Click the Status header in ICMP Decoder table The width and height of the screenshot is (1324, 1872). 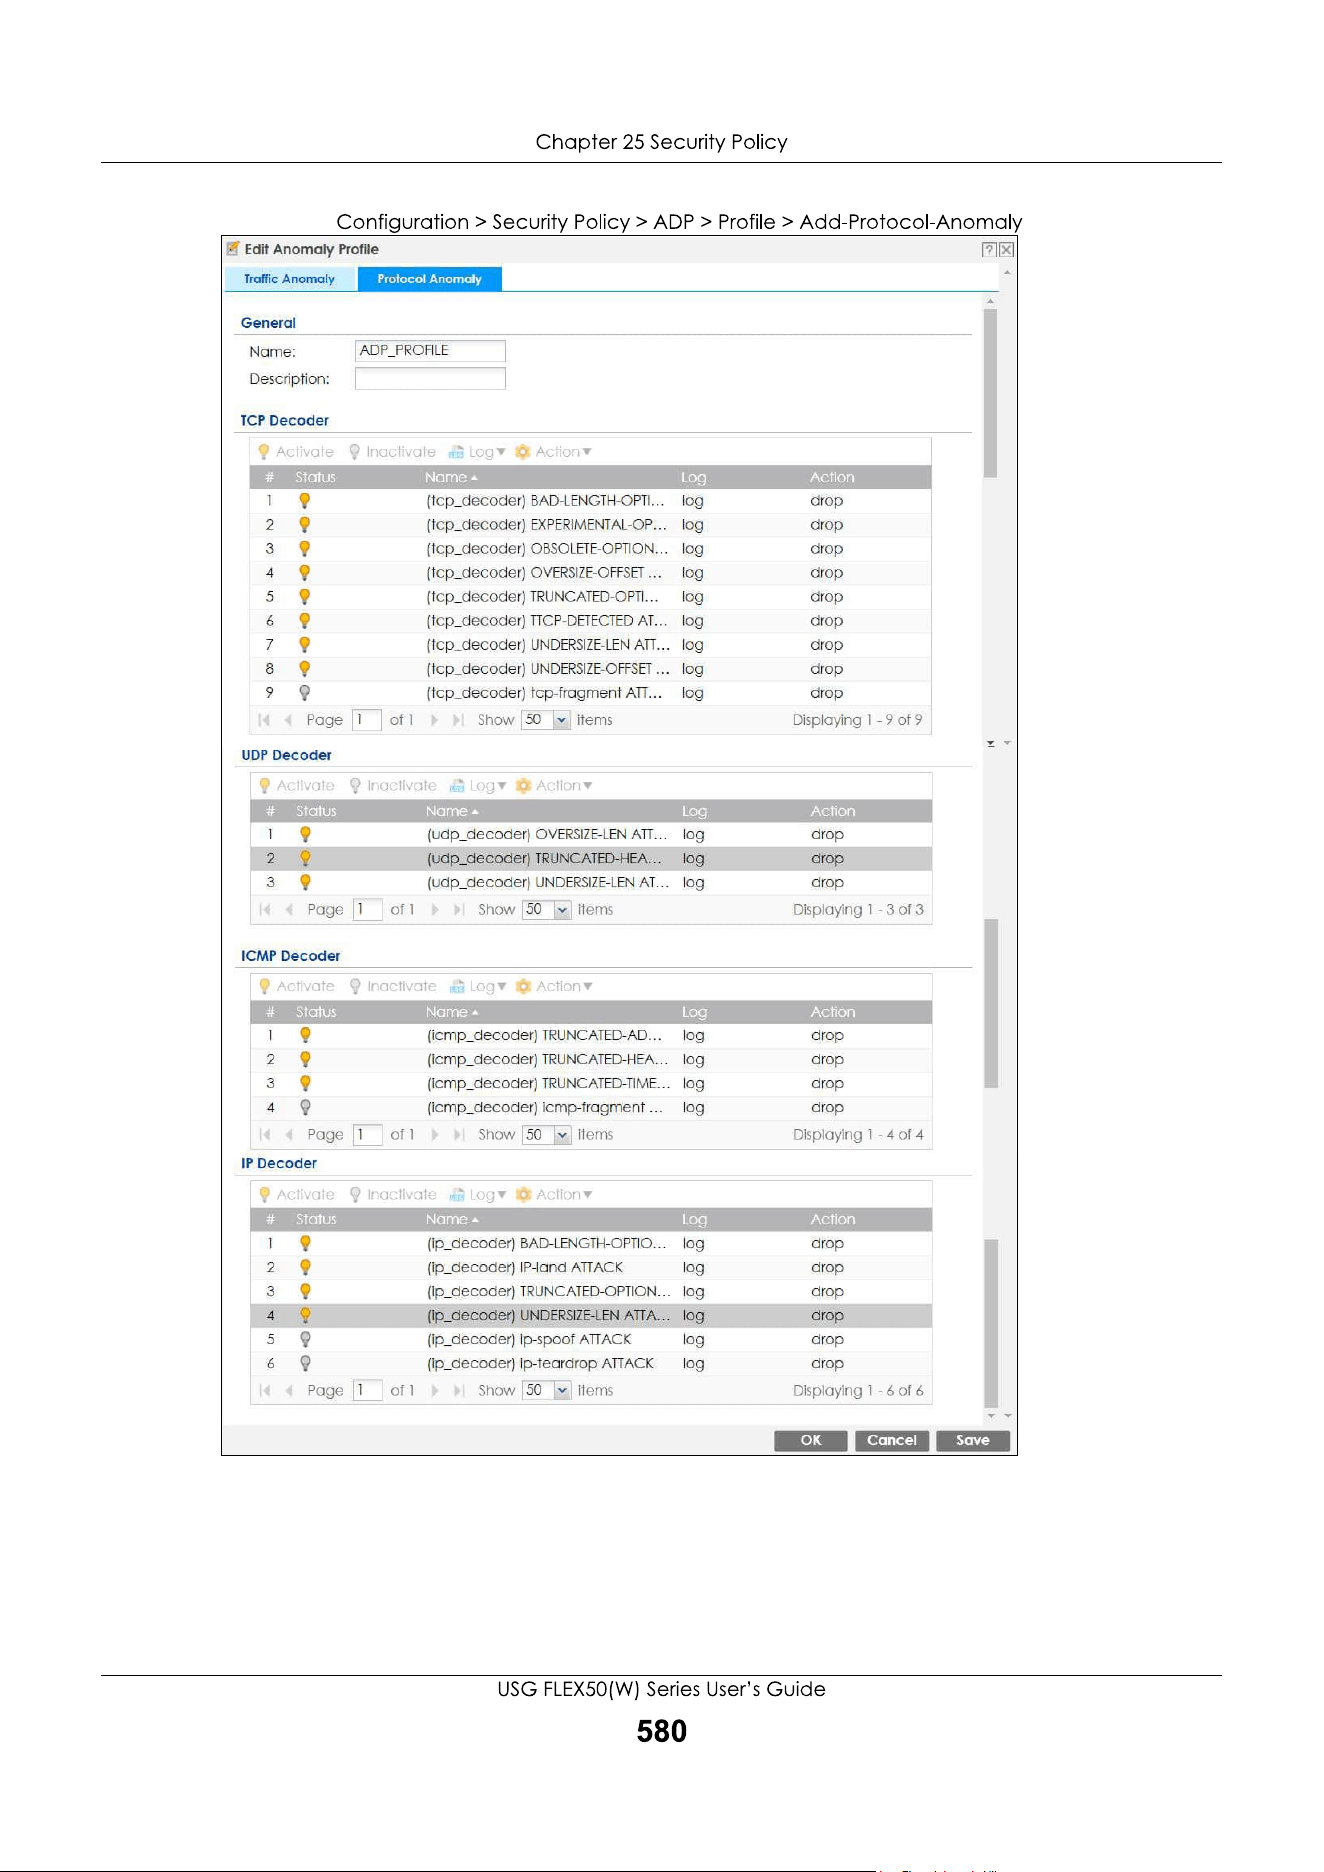click(x=316, y=1012)
